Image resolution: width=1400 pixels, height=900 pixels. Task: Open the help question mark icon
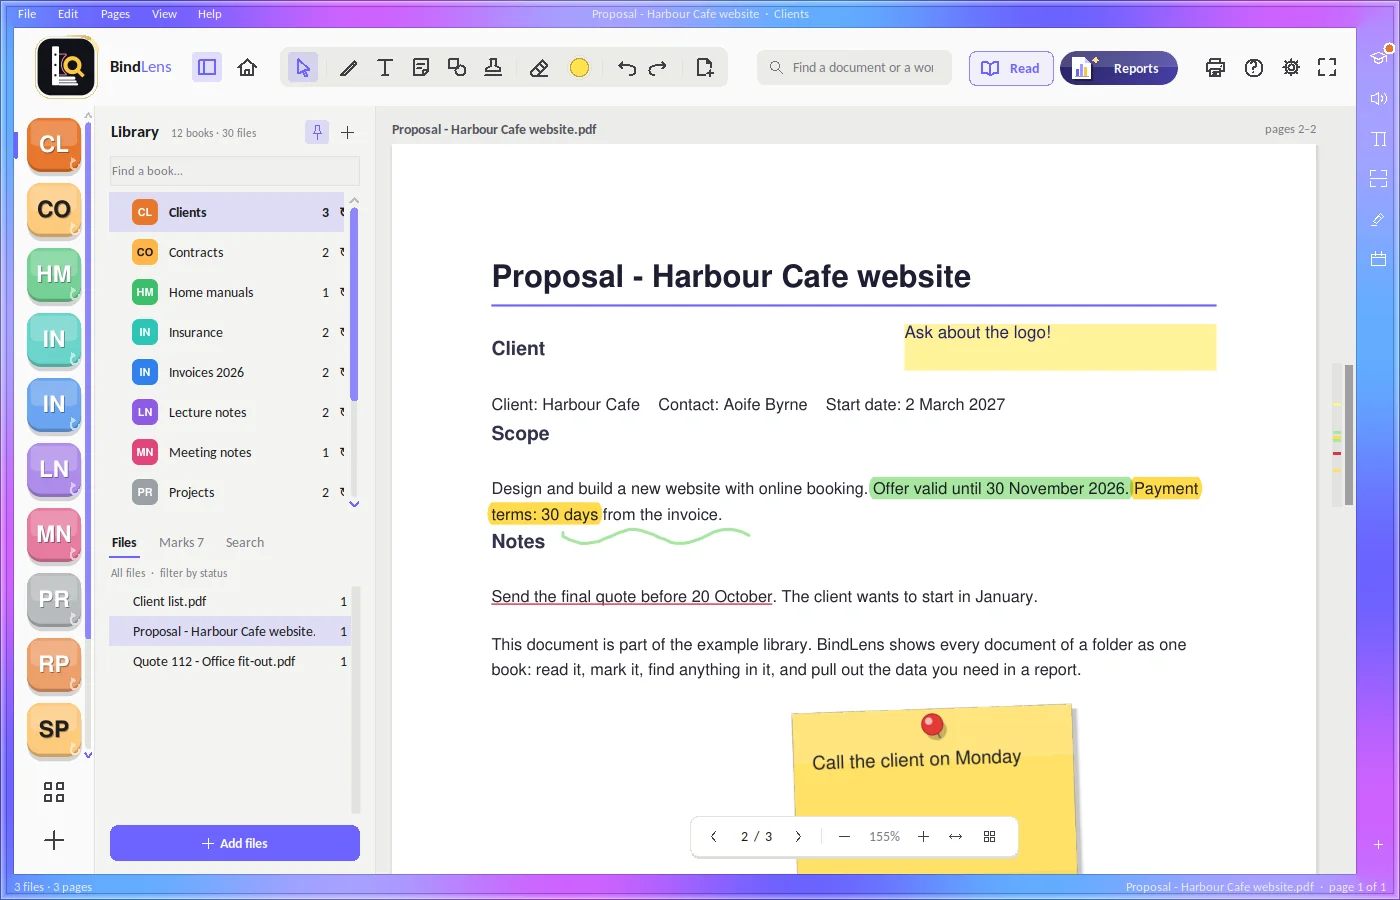click(x=1254, y=67)
